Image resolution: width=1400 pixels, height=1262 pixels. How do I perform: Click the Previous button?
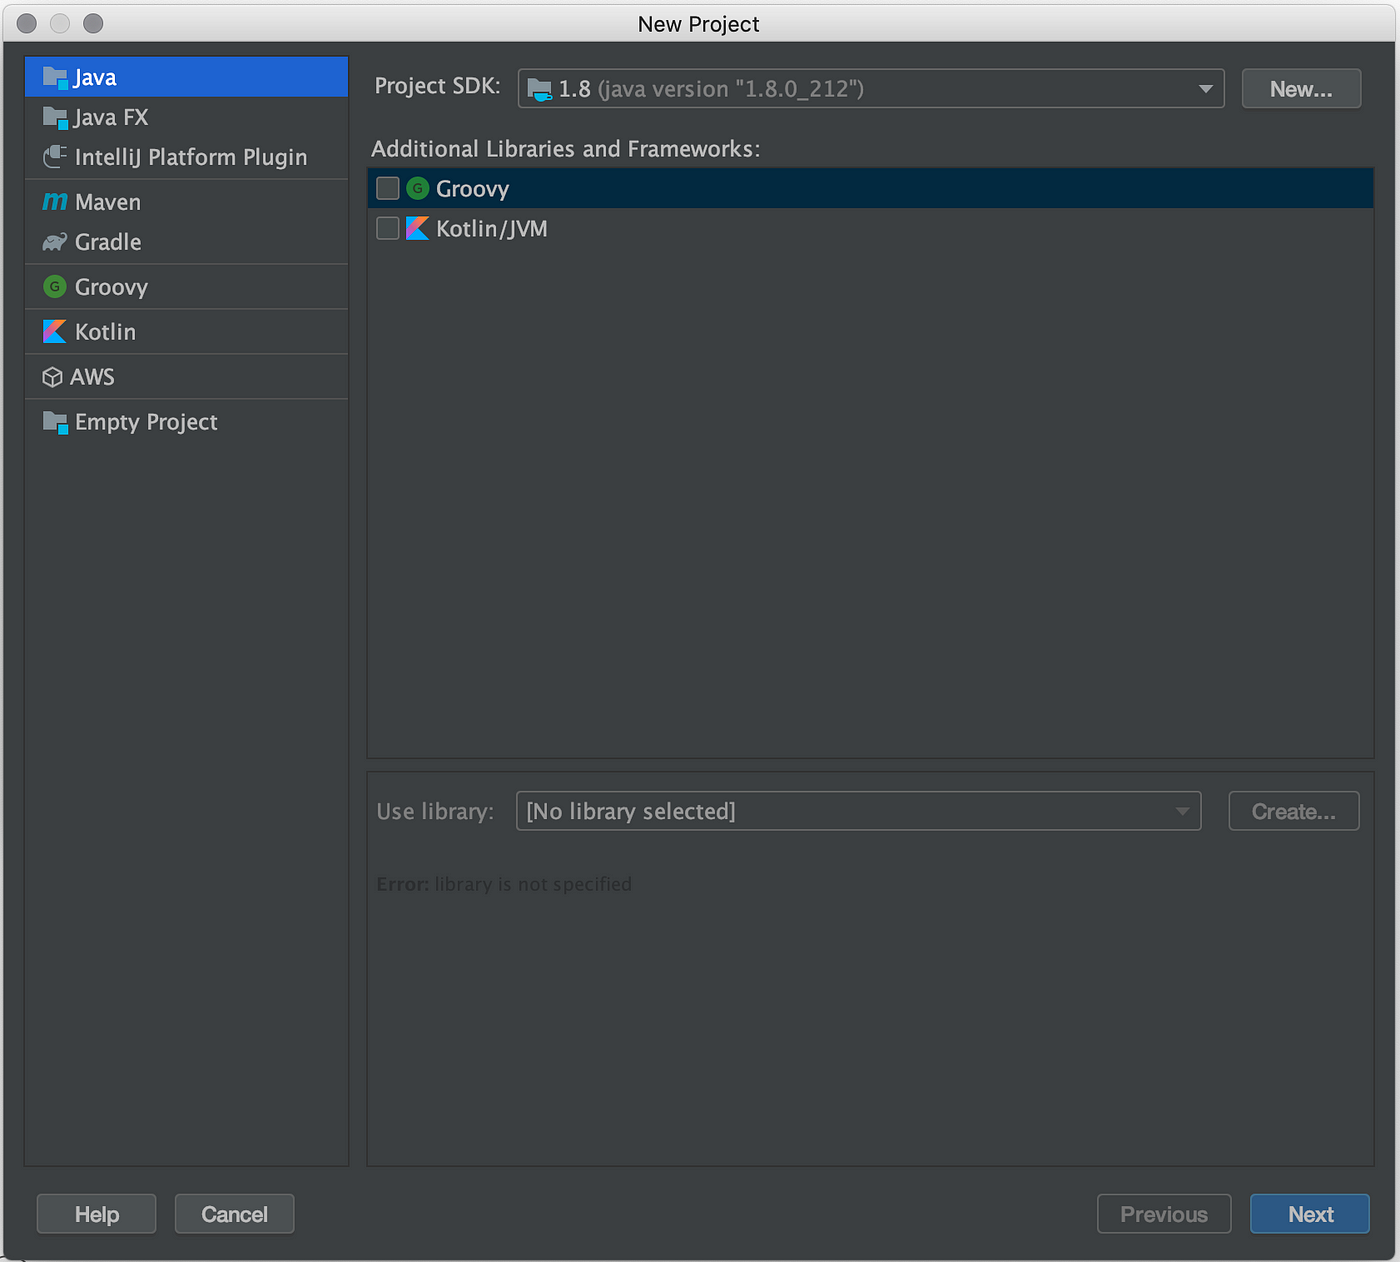click(1164, 1214)
